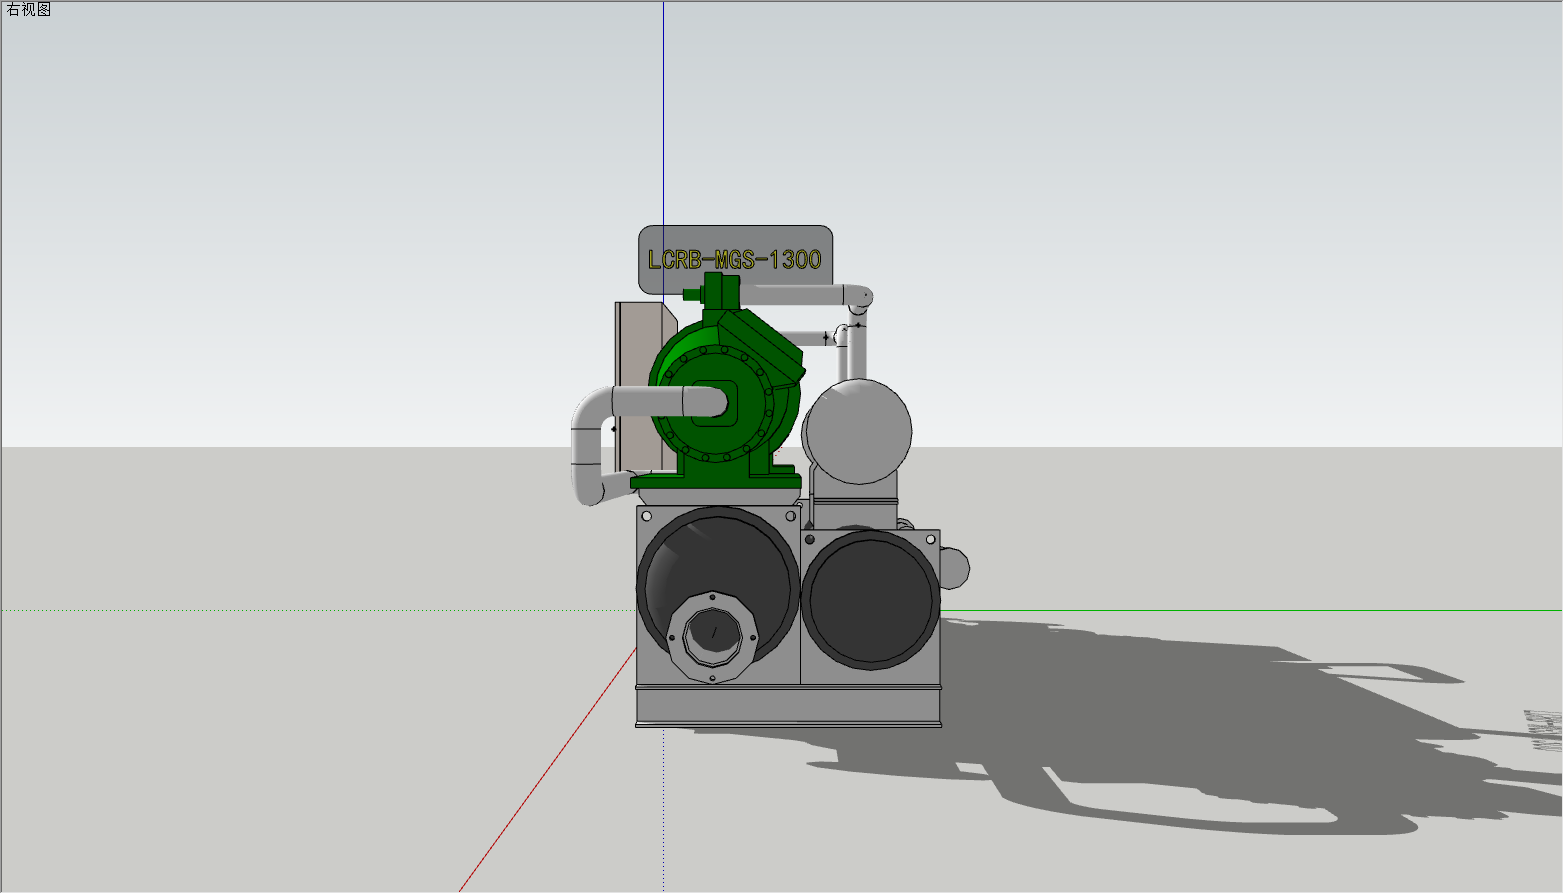Click the small decagonal flange cap

(x=713, y=636)
